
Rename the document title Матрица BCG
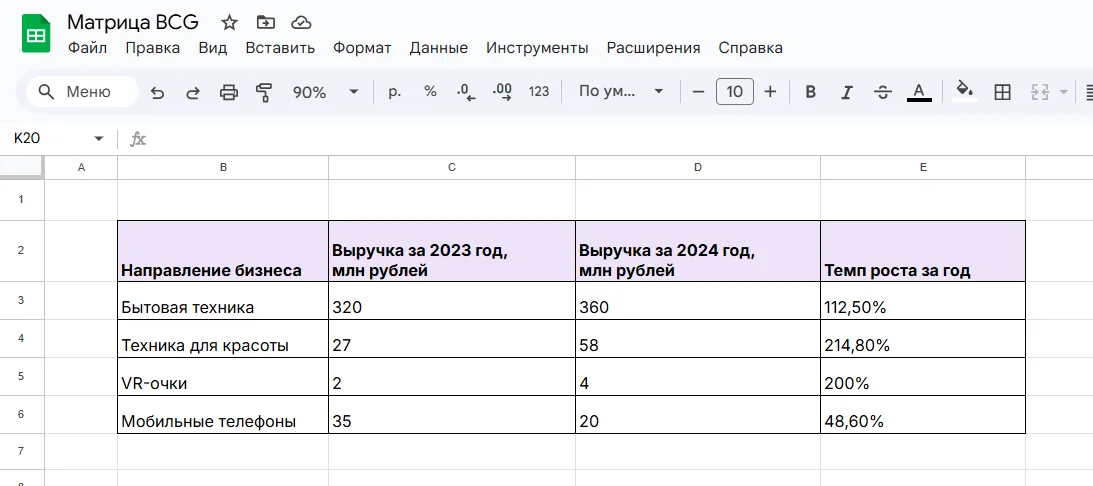coord(133,22)
